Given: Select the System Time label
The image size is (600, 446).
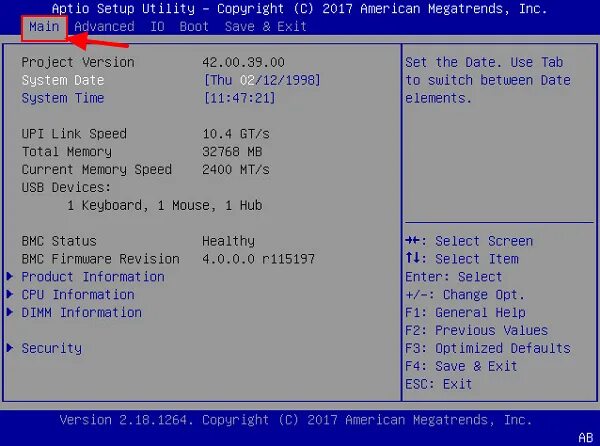Looking at the screenshot, I should click(63, 98).
